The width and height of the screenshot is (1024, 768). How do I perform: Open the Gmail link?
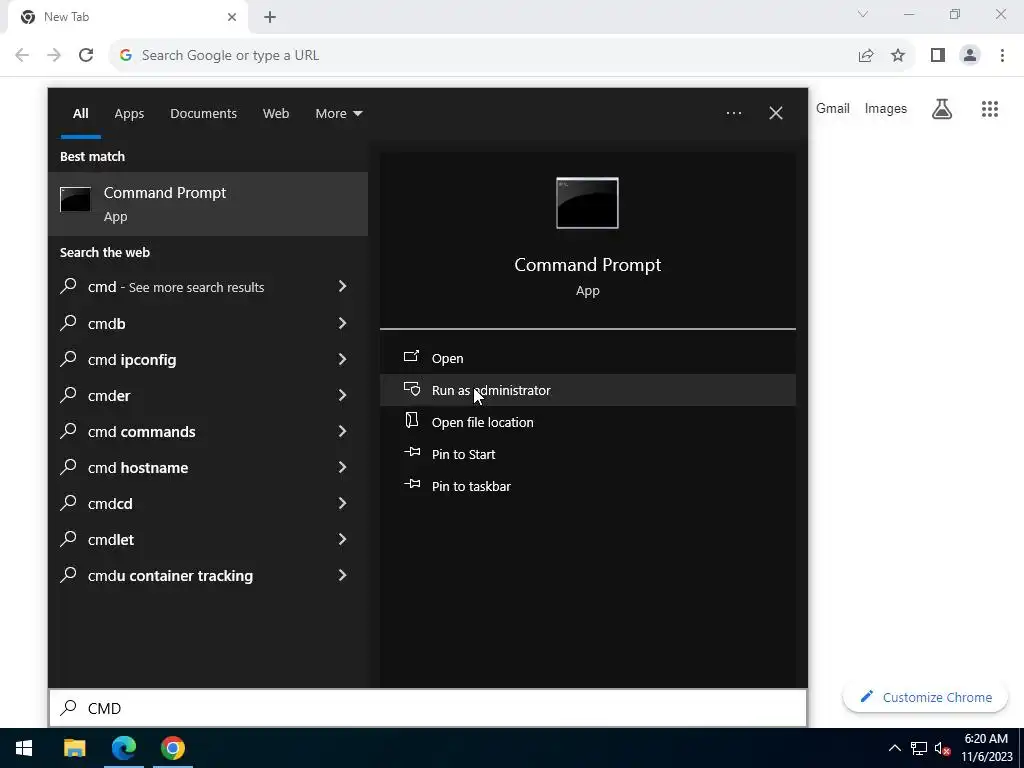coord(833,108)
